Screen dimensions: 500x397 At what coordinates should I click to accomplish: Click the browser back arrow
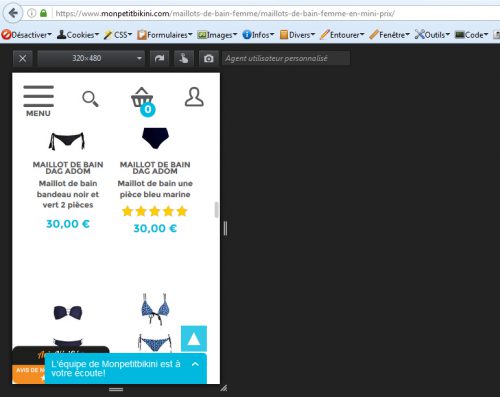(13, 13)
